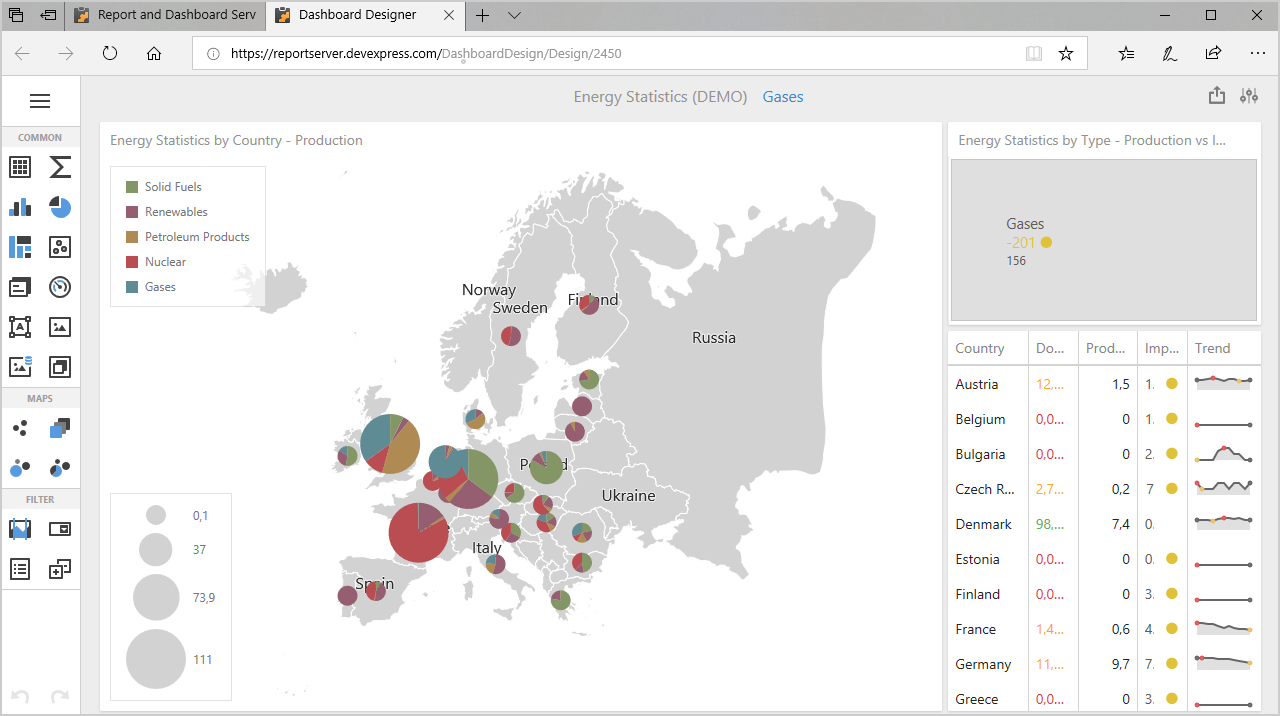Open the dashboard hamburger menu
1280x716 pixels.
tap(40, 101)
